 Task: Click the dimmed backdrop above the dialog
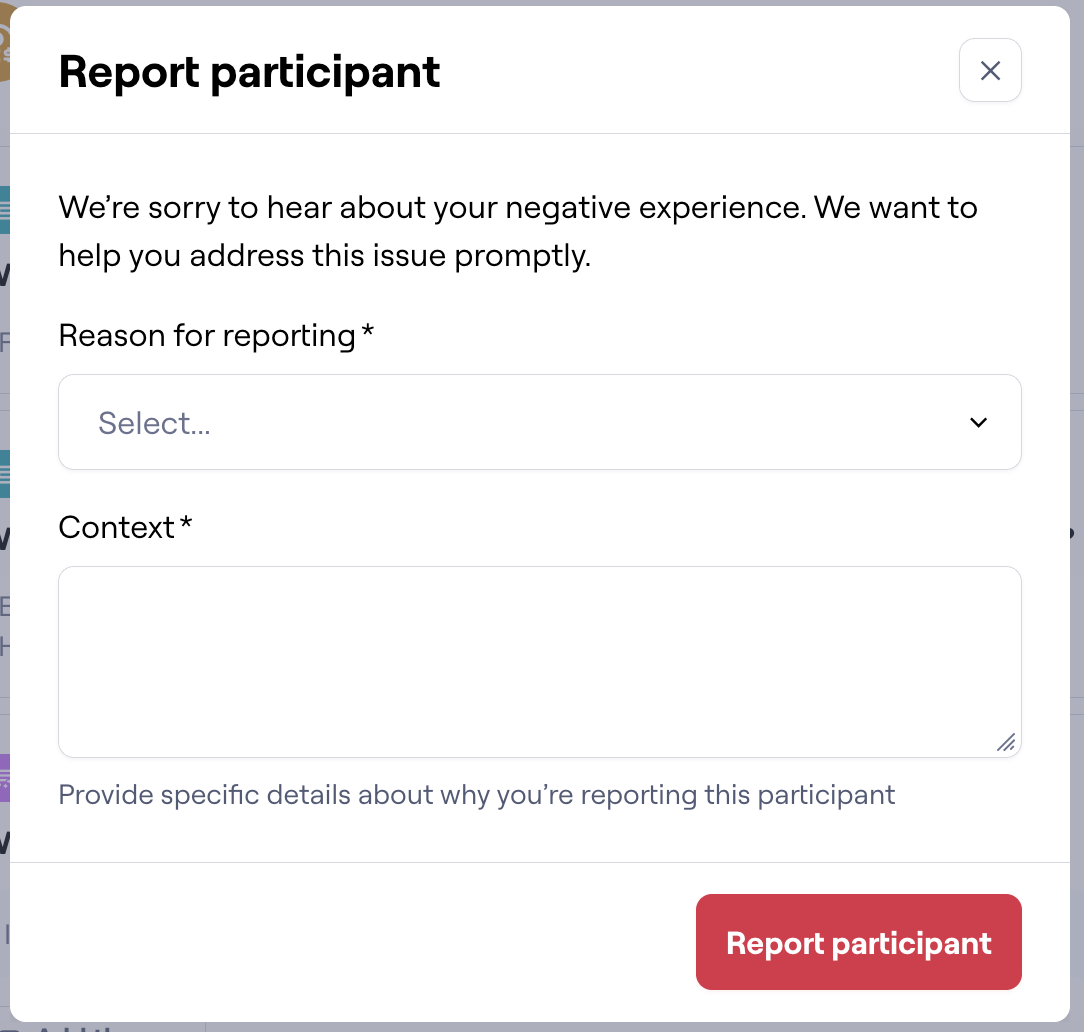tap(540, 2)
